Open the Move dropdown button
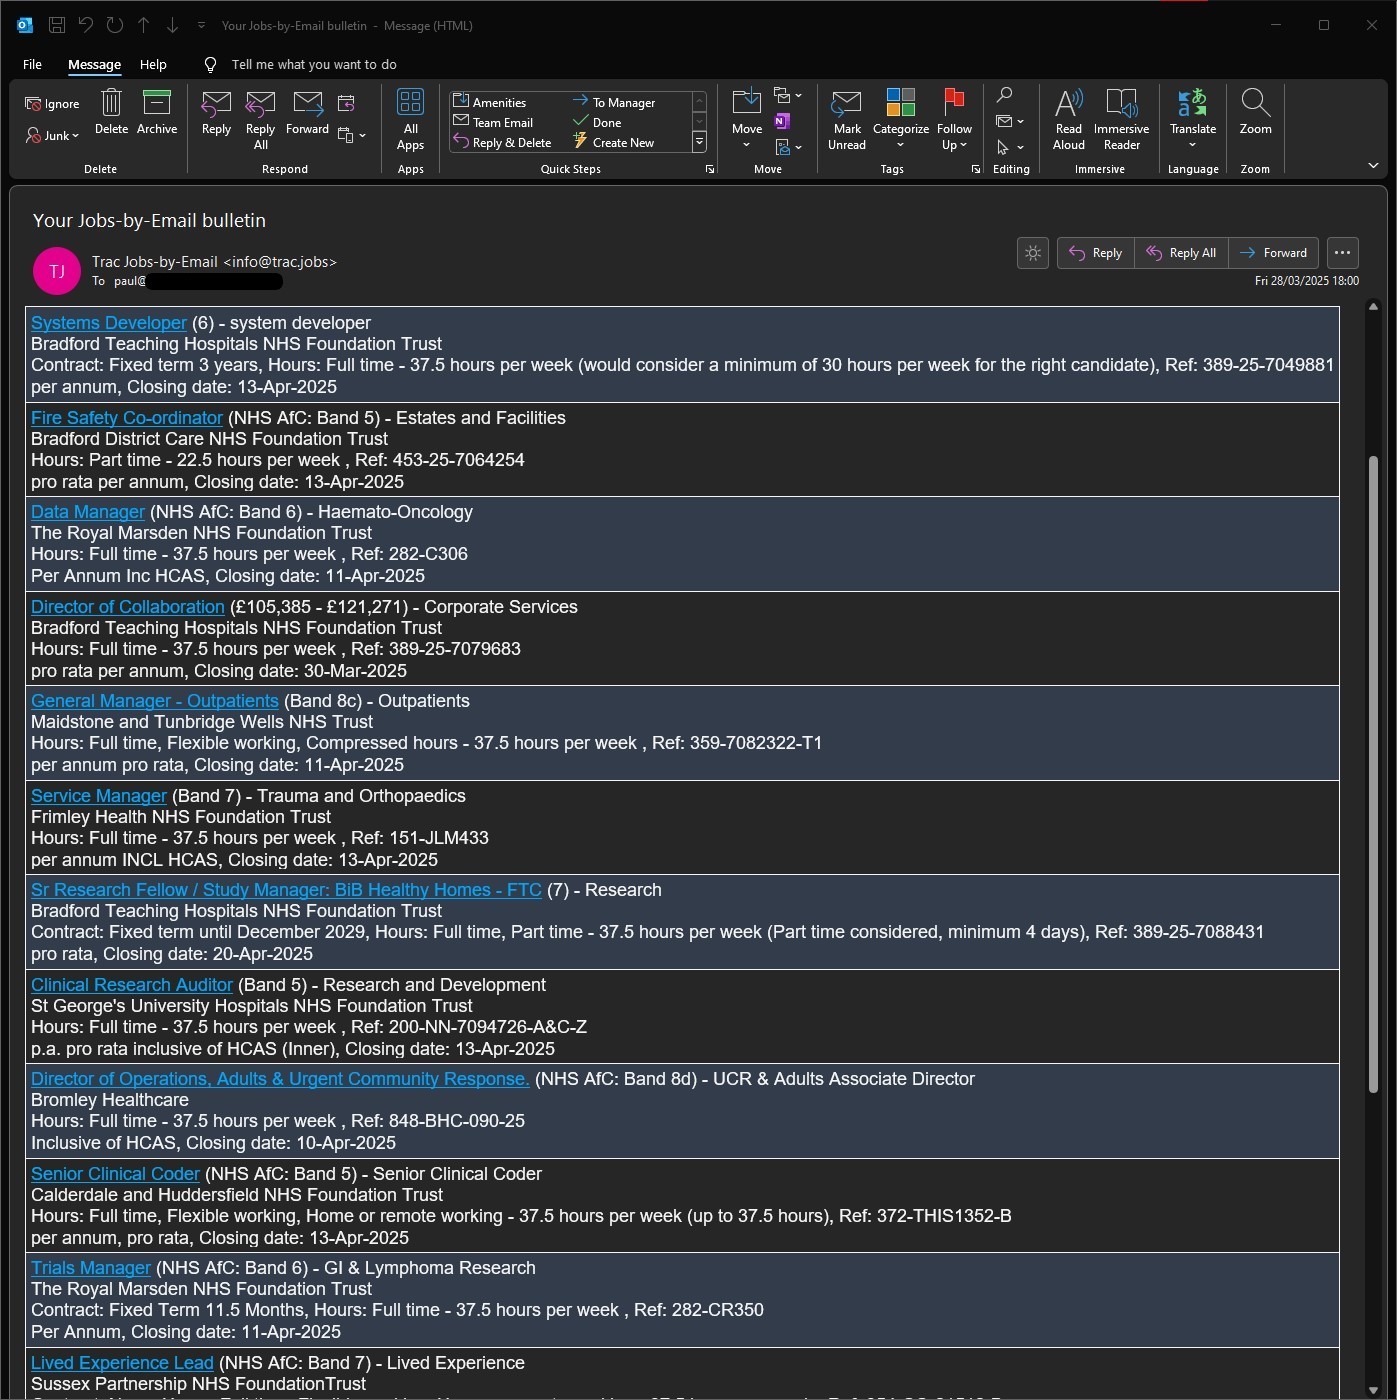 pos(747,119)
